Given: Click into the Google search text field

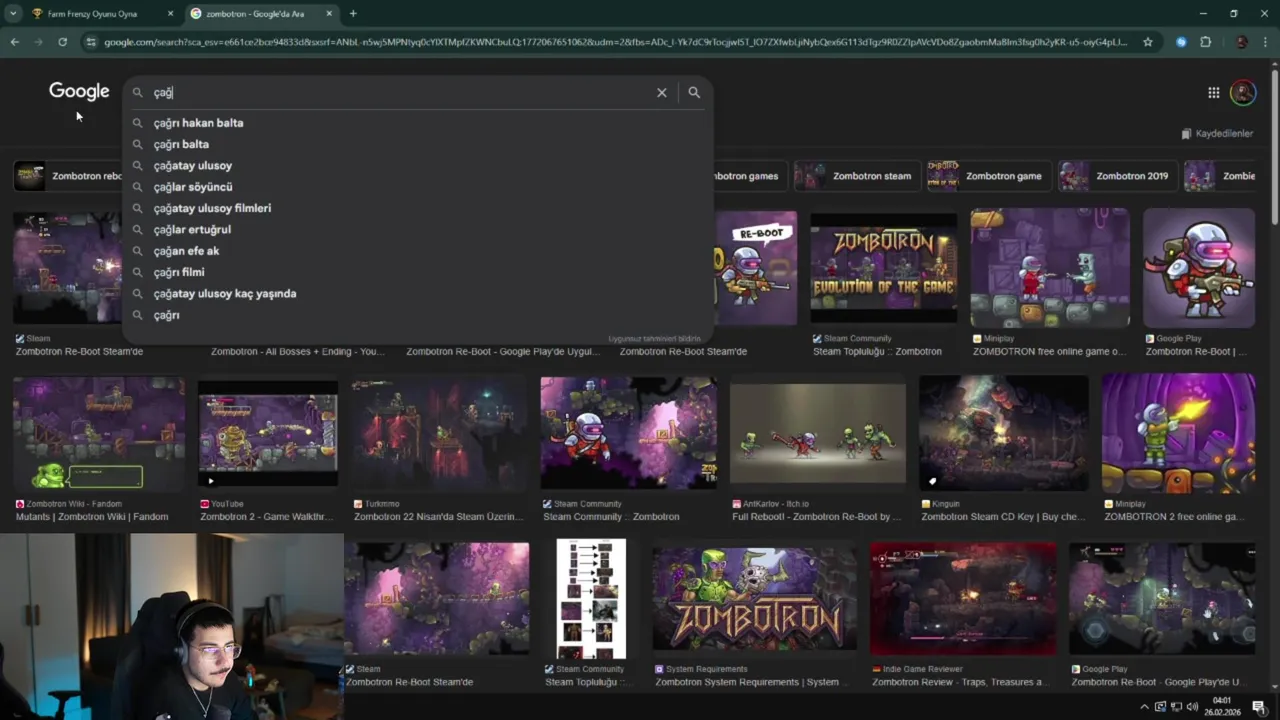Looking at the screenshot, I should (x=400, y=92).
